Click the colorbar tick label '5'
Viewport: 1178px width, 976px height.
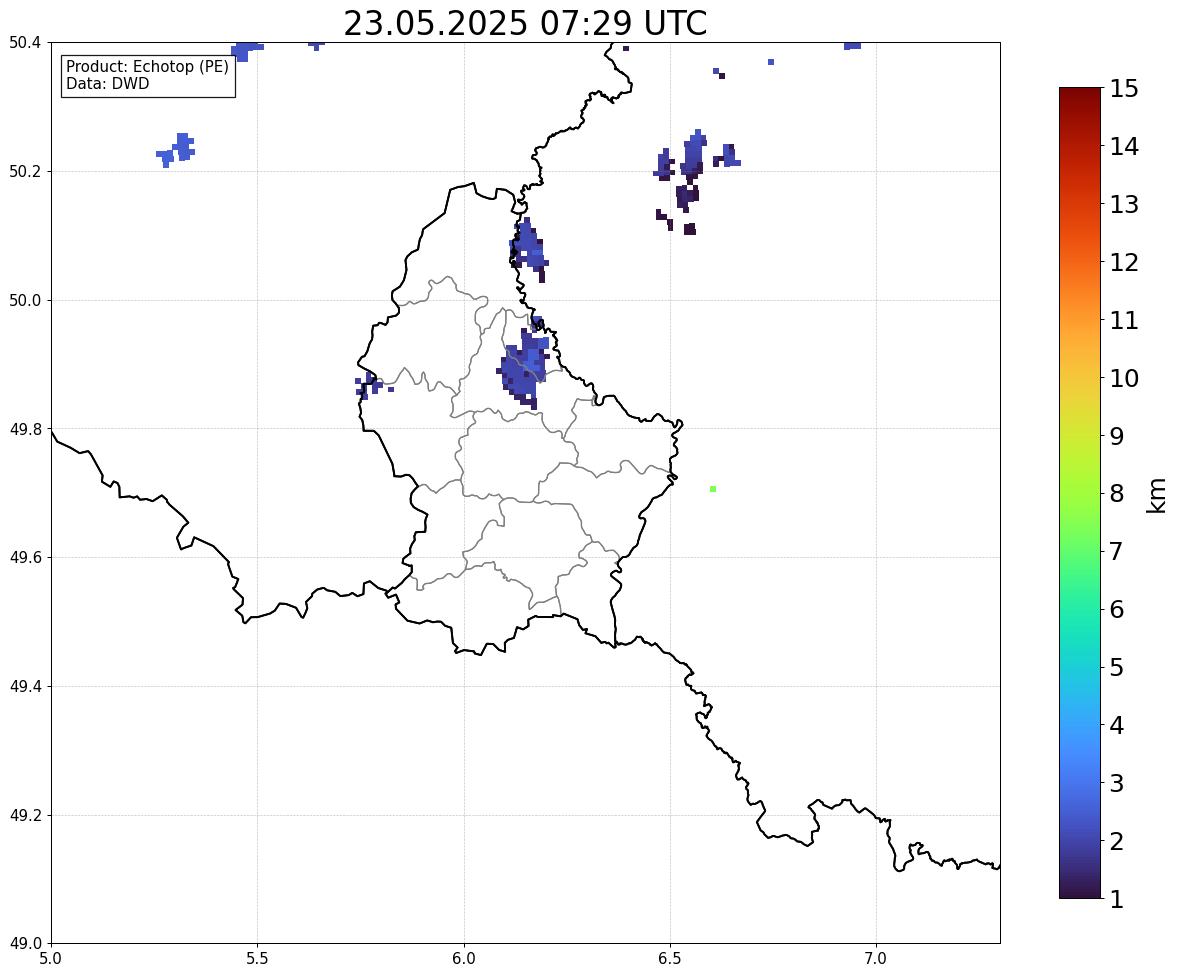coord(1117,667)
